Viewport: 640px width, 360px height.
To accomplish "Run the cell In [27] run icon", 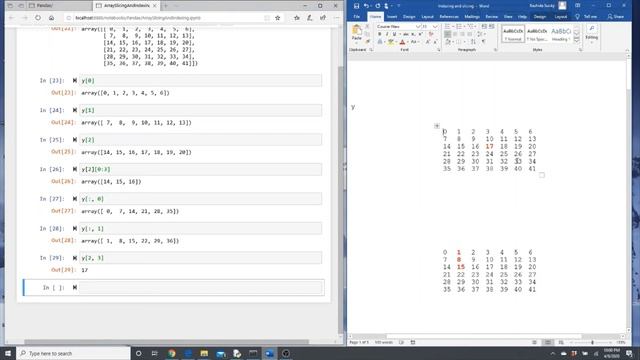I will point(75,199).
